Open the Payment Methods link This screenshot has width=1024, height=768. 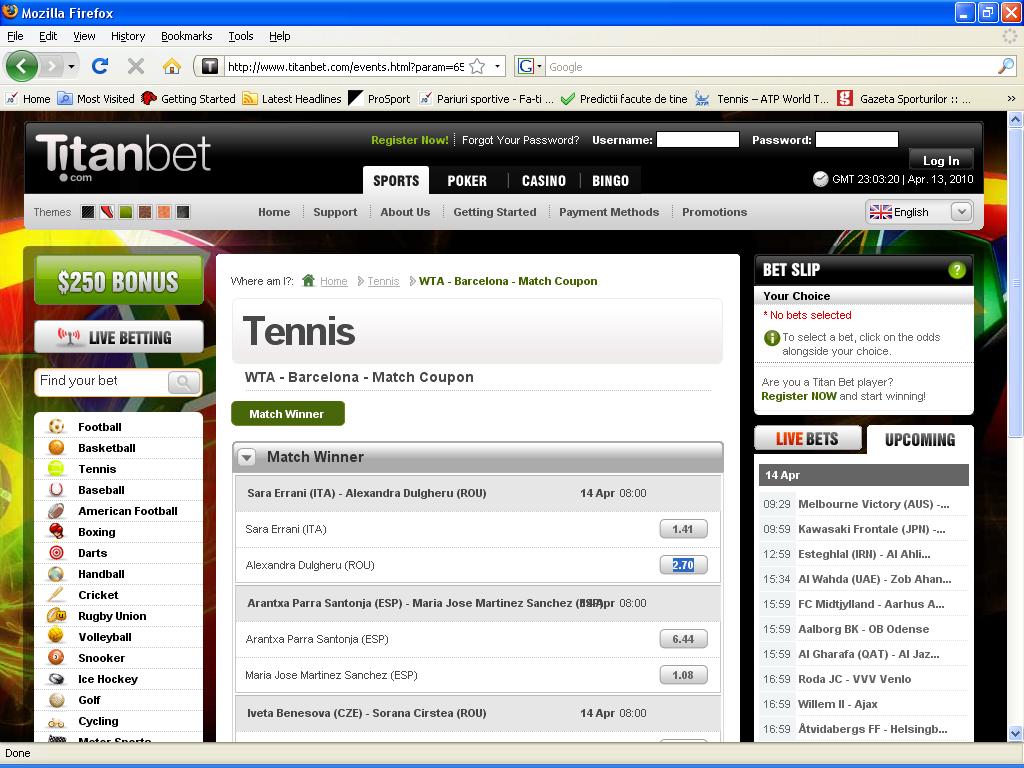coord(609,212)
